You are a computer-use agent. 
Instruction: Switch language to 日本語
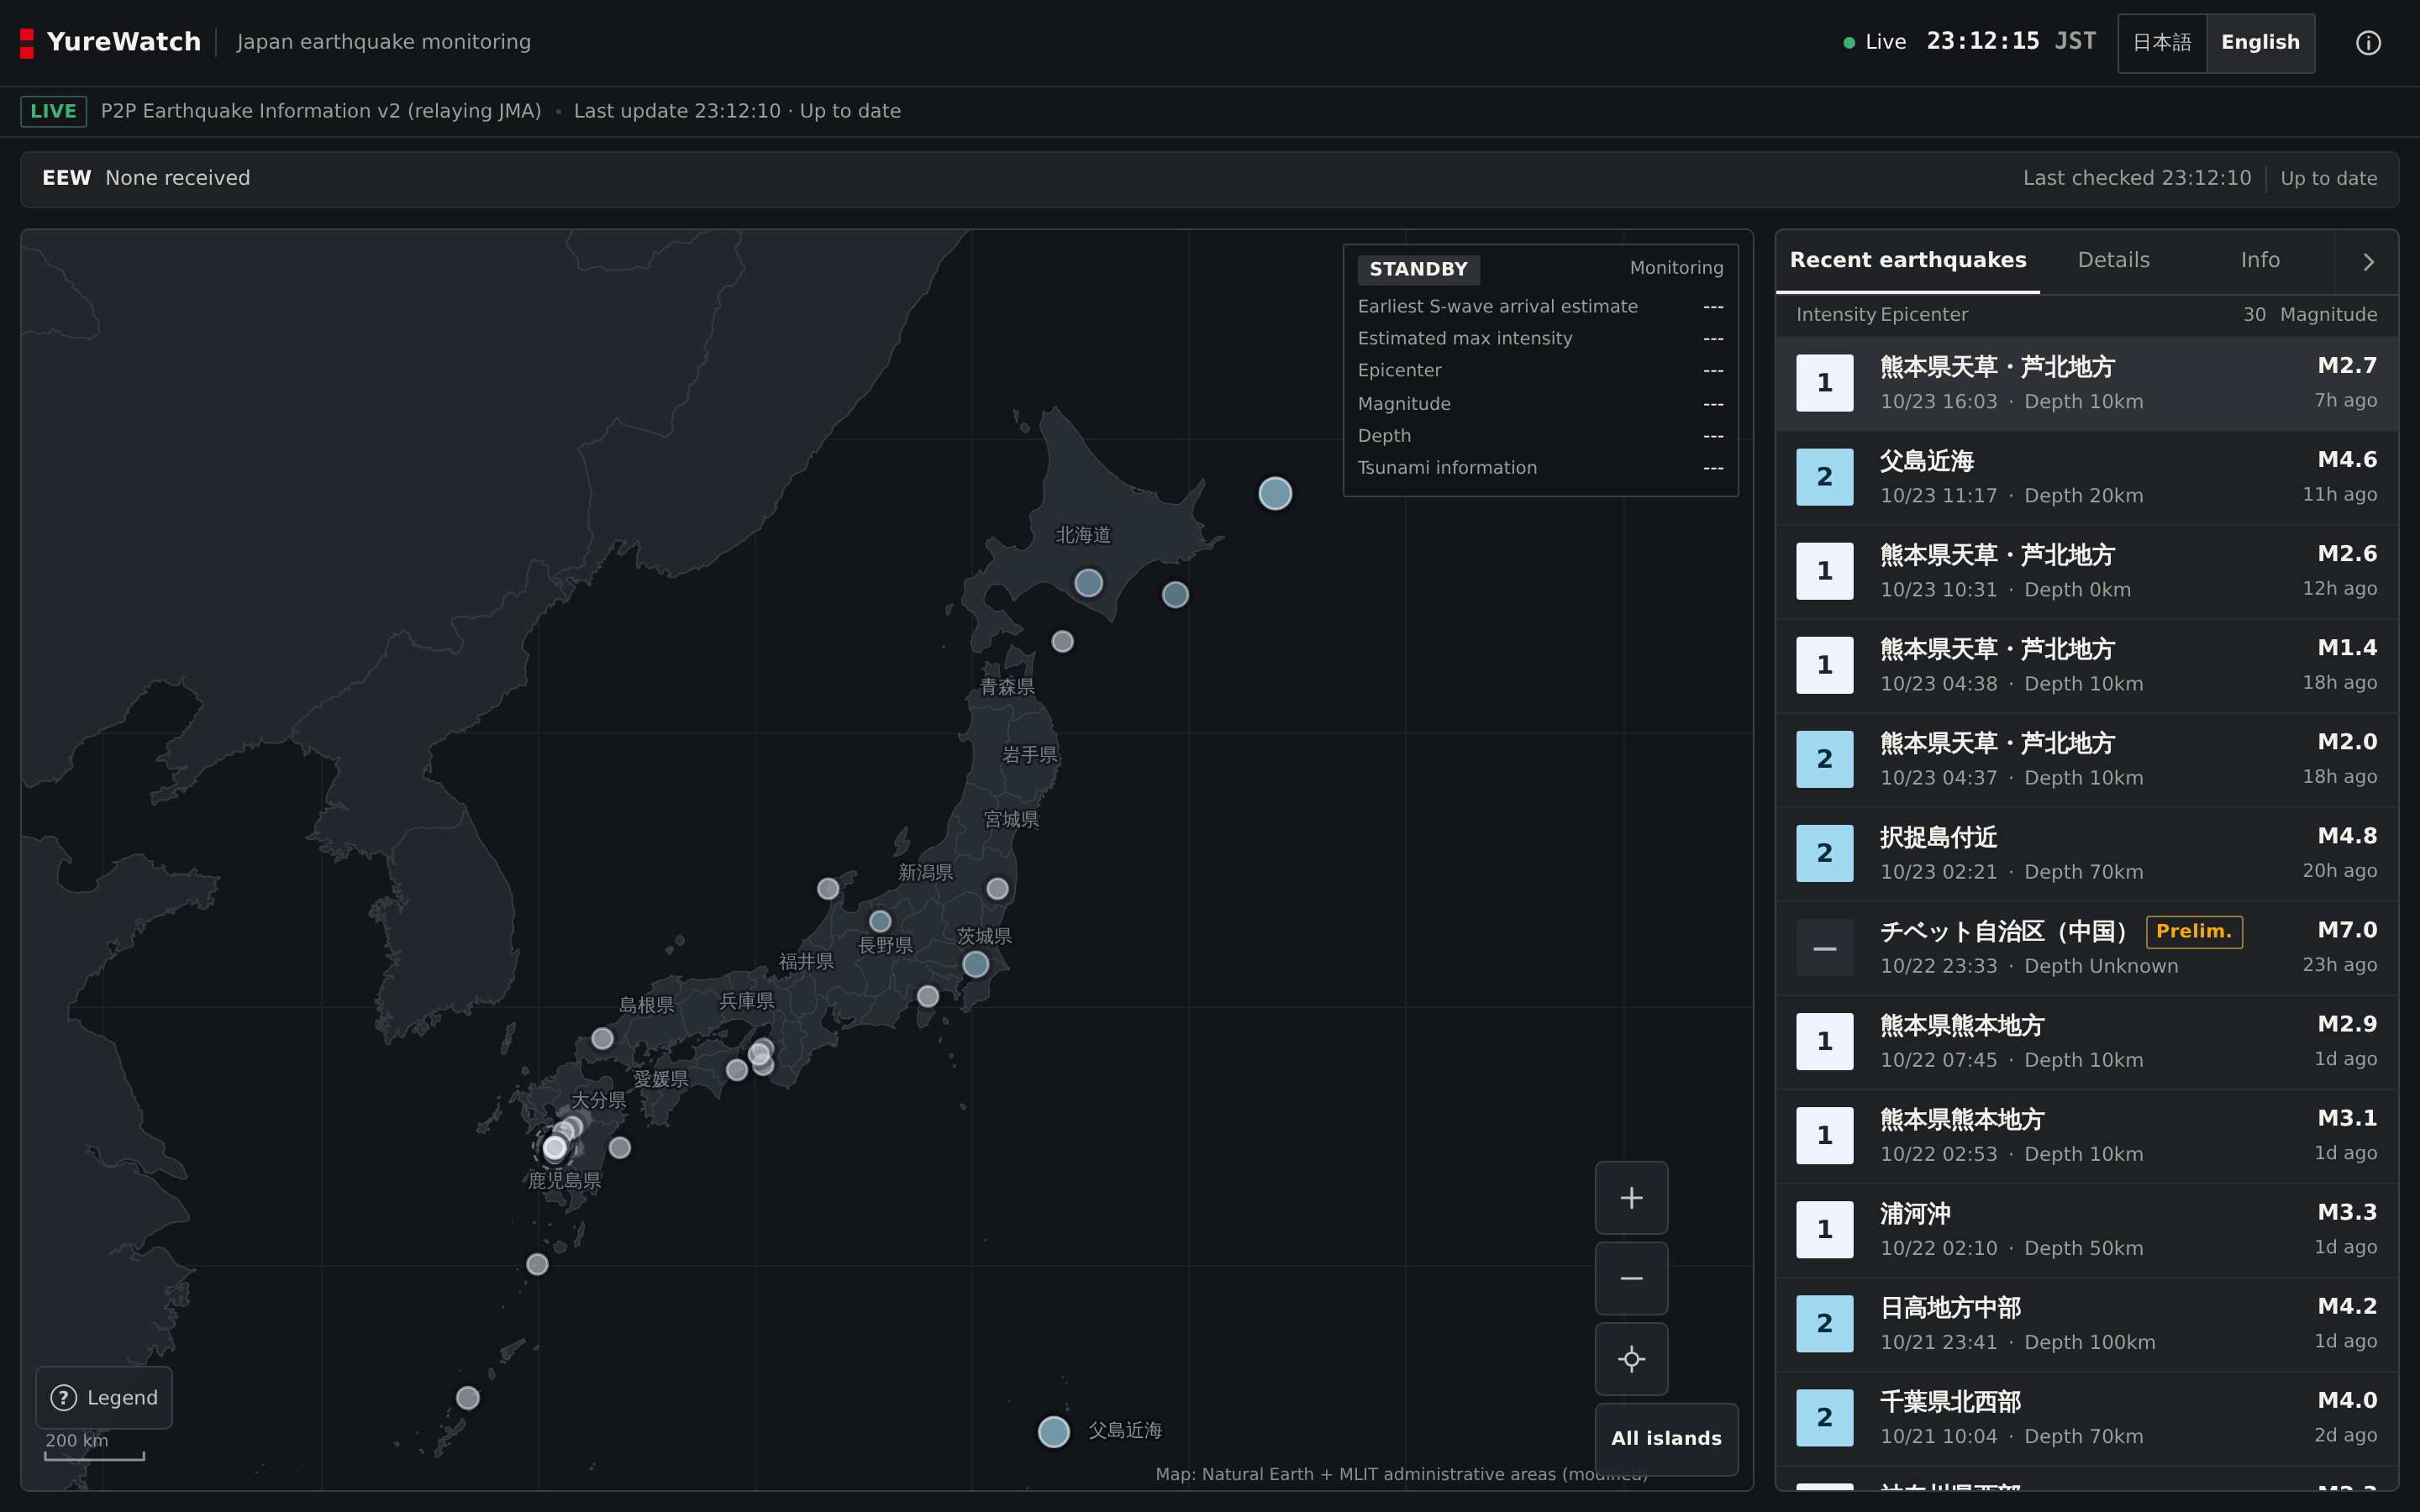click(x=2162, y=43)
